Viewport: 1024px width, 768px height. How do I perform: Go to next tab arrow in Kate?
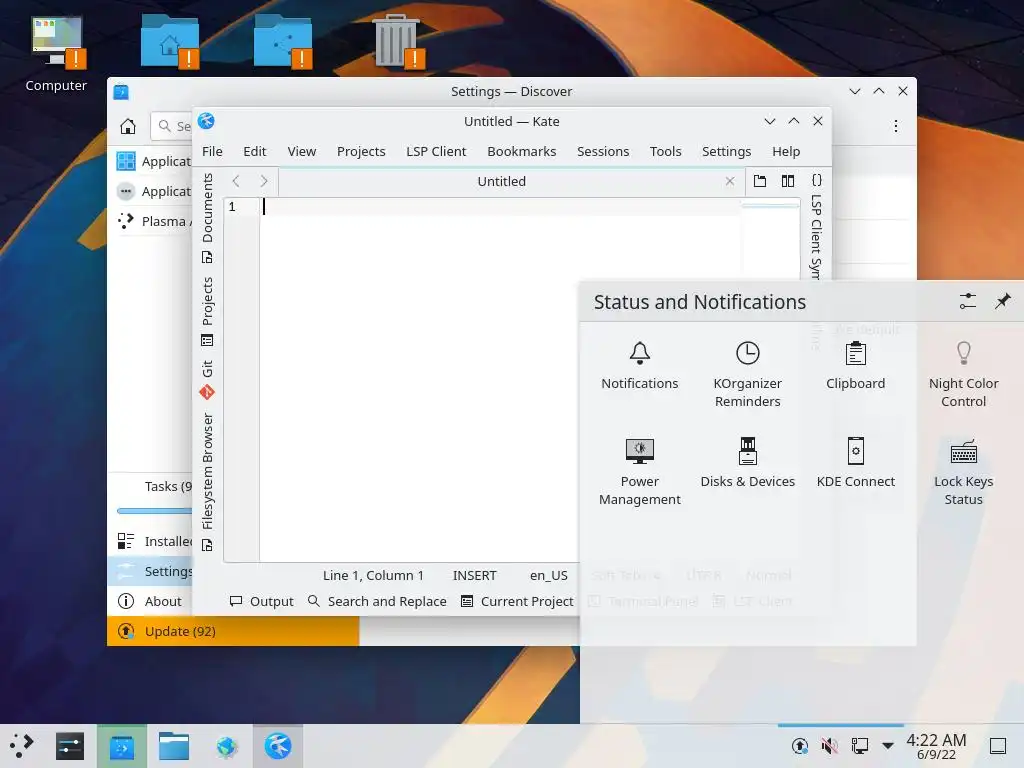tap(264, 181)
